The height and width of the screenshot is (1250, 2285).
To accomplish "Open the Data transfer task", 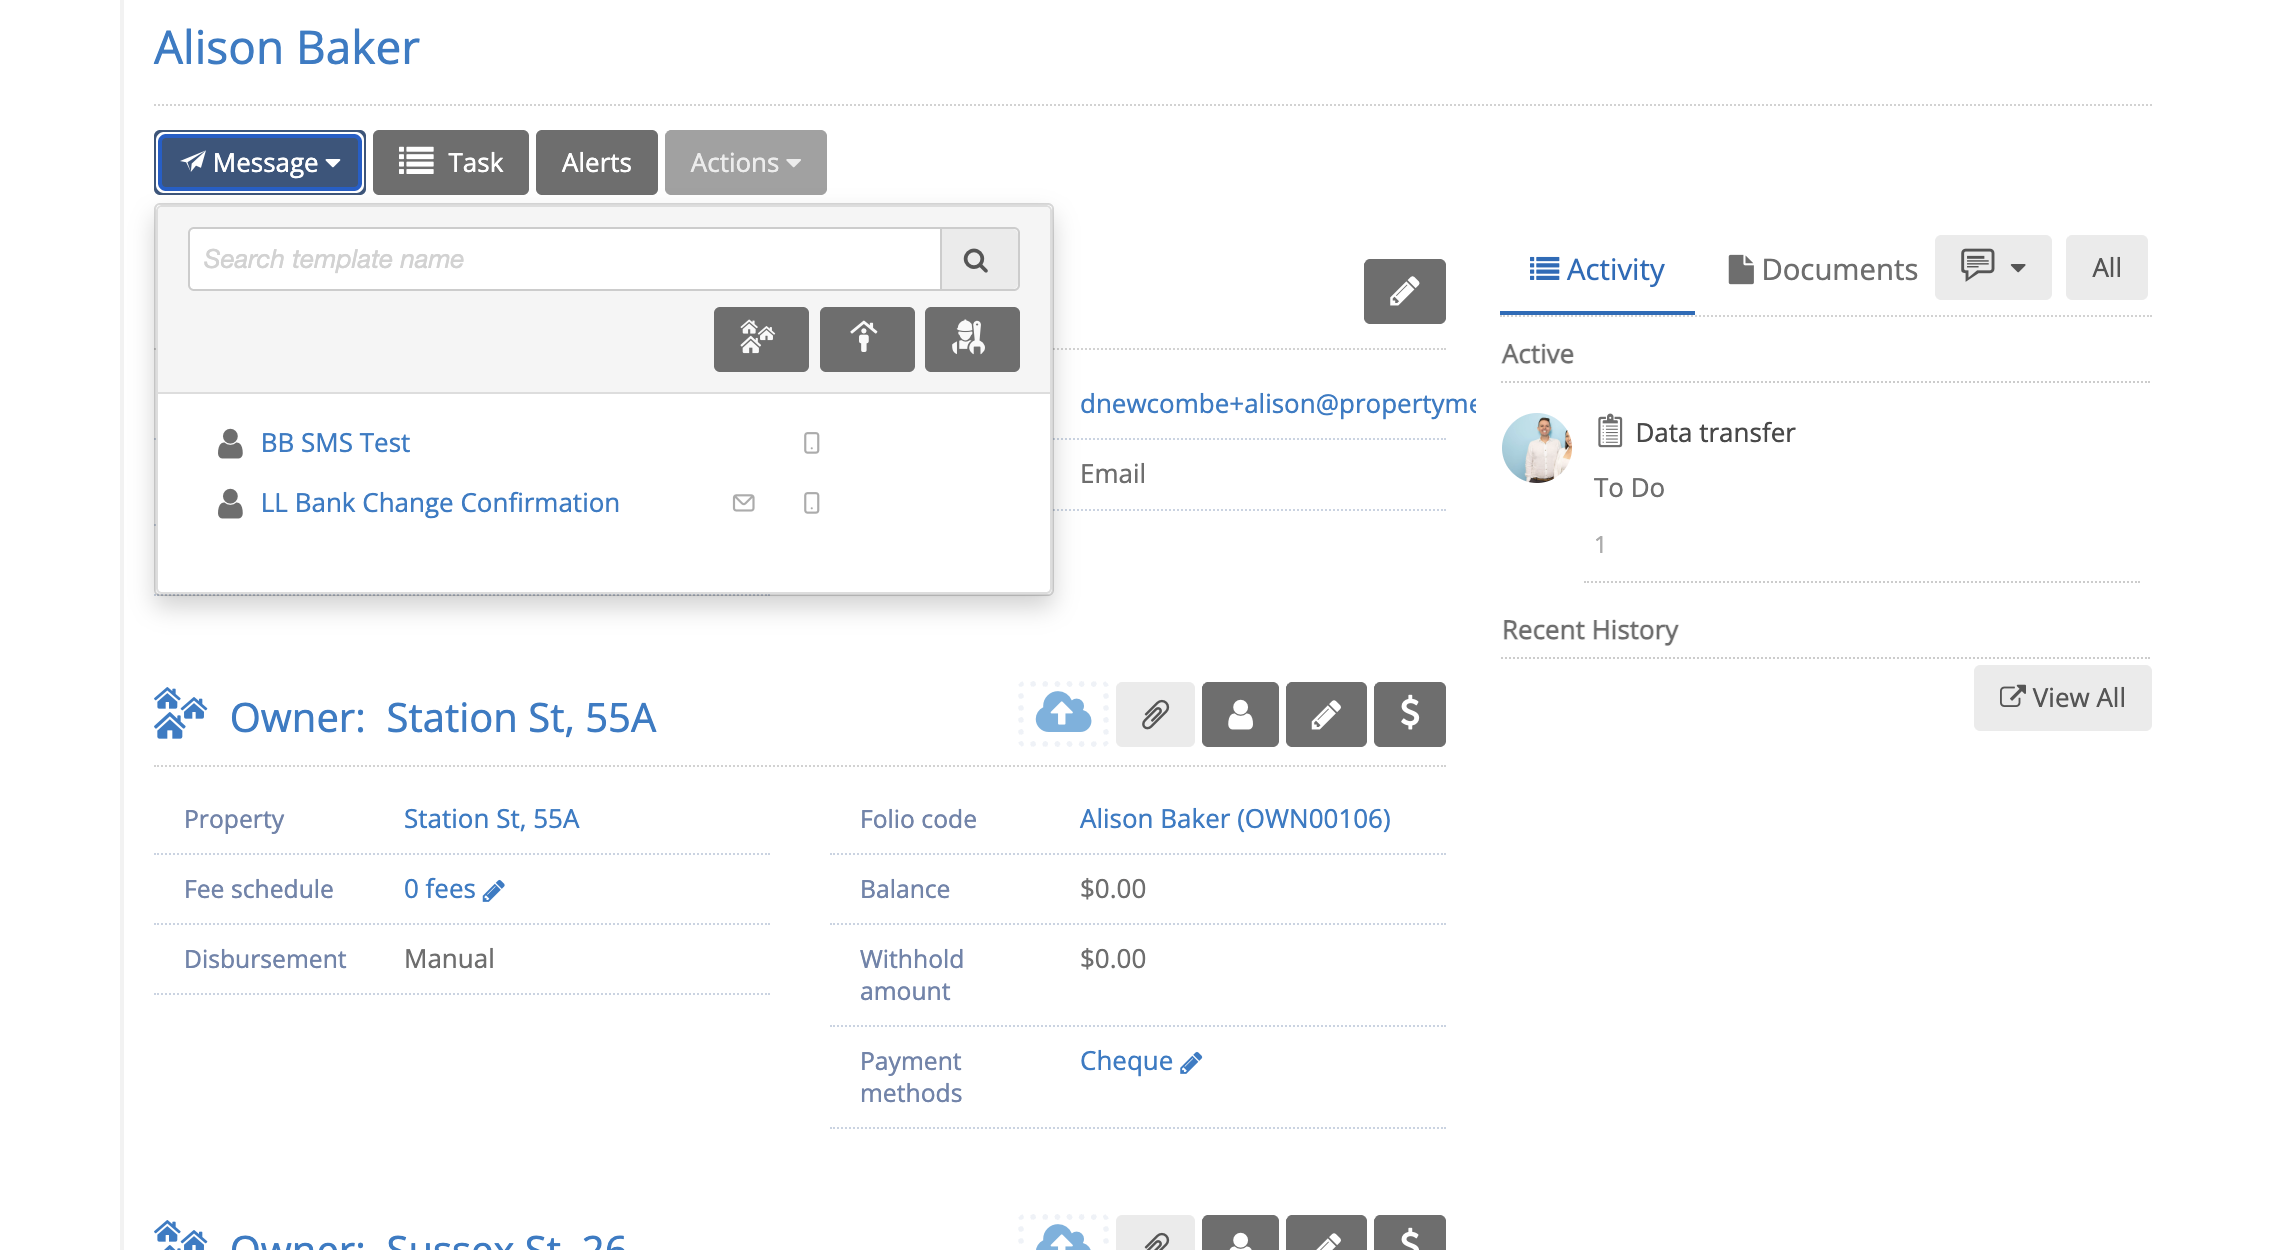I will pyautogui.click(x=1715, y=432).
